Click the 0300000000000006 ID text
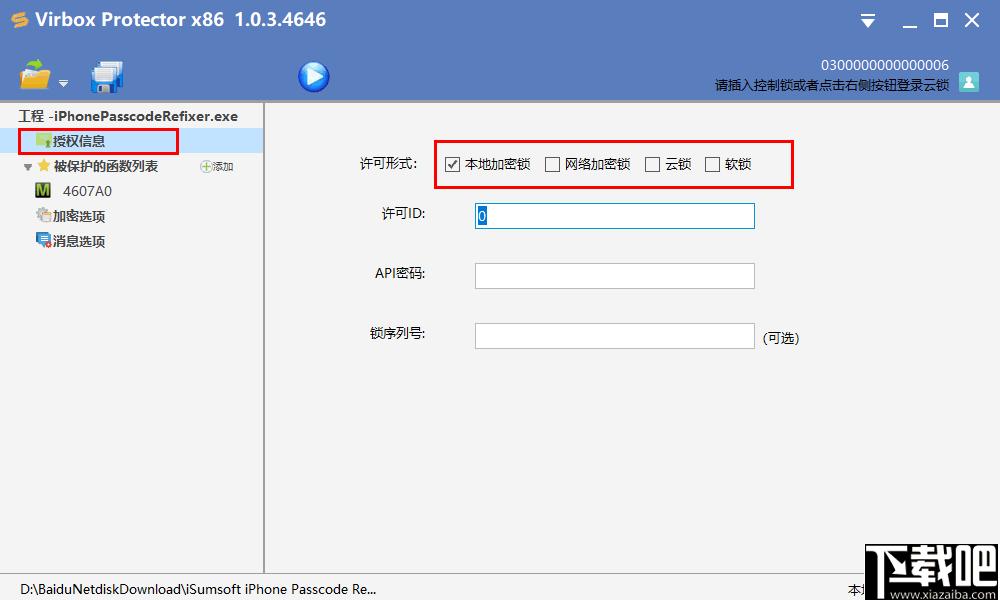Screen dimensions: 1000x600 885,65
